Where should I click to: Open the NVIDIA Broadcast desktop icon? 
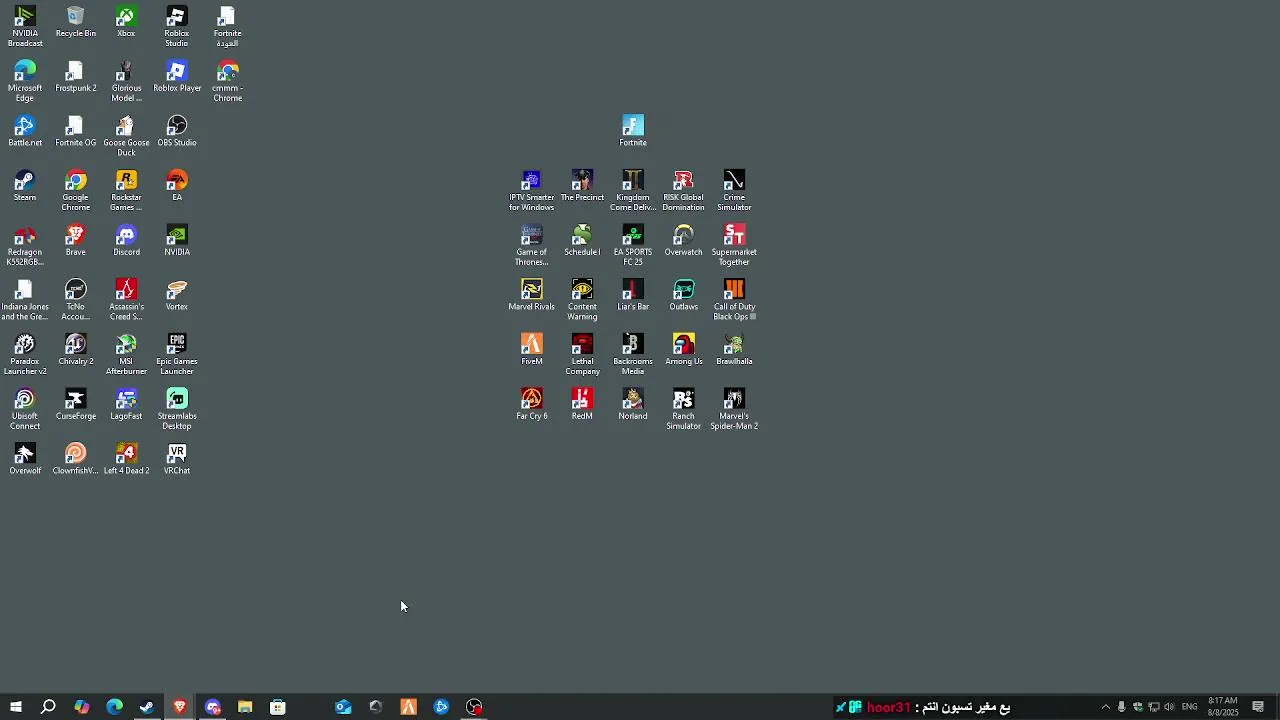pos(25,27)
